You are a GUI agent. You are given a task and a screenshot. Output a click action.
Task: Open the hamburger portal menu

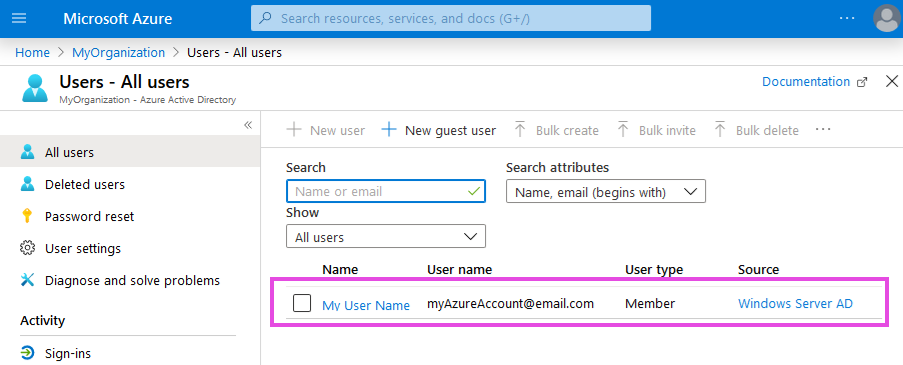pos(19,18)
